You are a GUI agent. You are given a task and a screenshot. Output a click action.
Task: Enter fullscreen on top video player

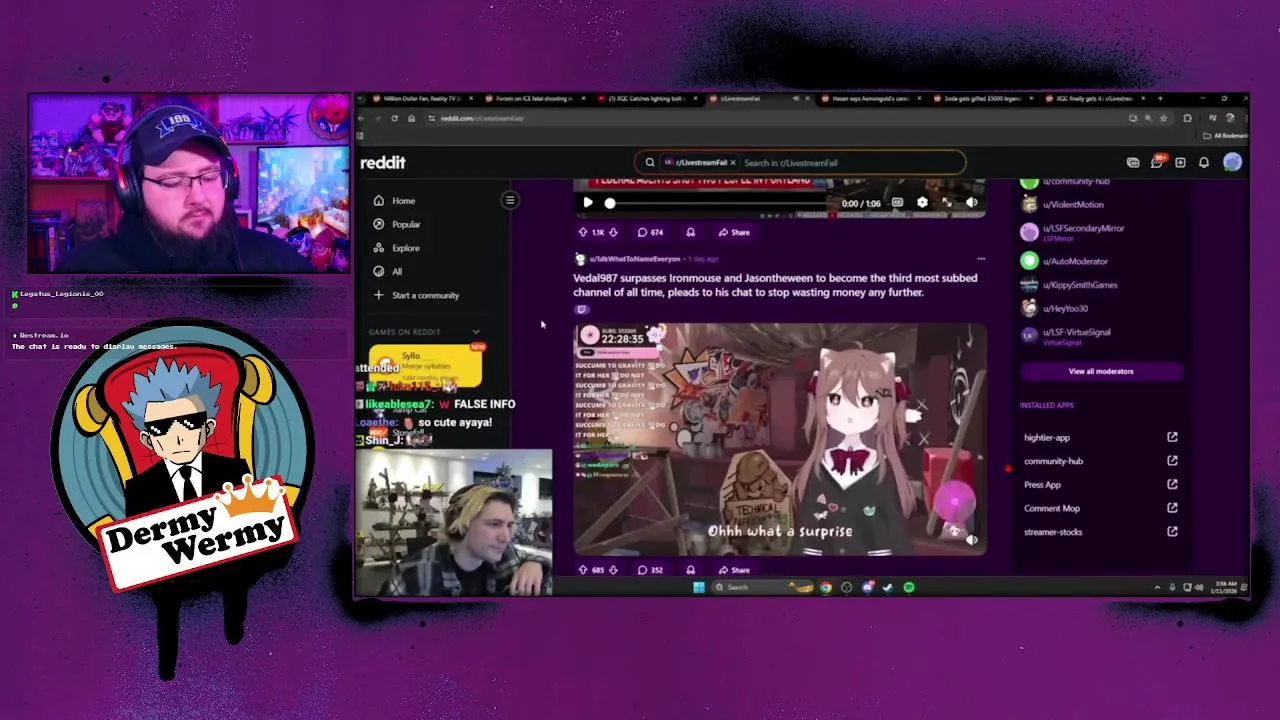pos(947,203)
